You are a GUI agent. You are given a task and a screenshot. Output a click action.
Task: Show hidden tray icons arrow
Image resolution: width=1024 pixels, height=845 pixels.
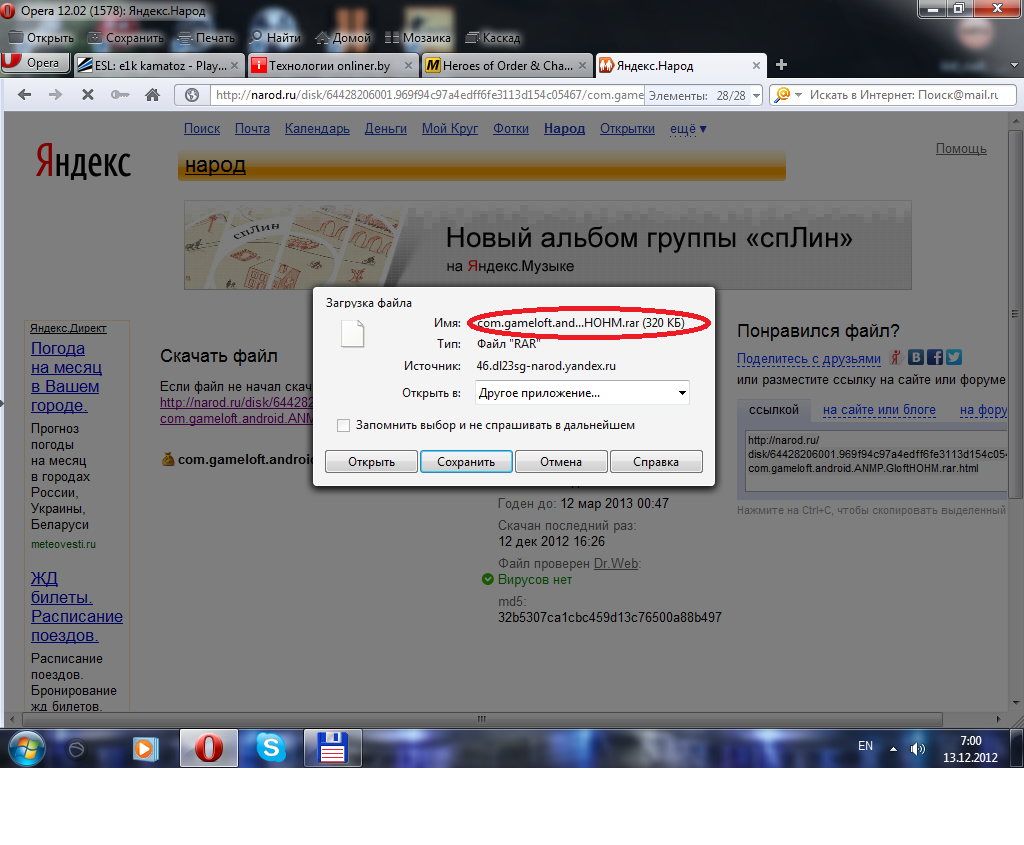893,749
